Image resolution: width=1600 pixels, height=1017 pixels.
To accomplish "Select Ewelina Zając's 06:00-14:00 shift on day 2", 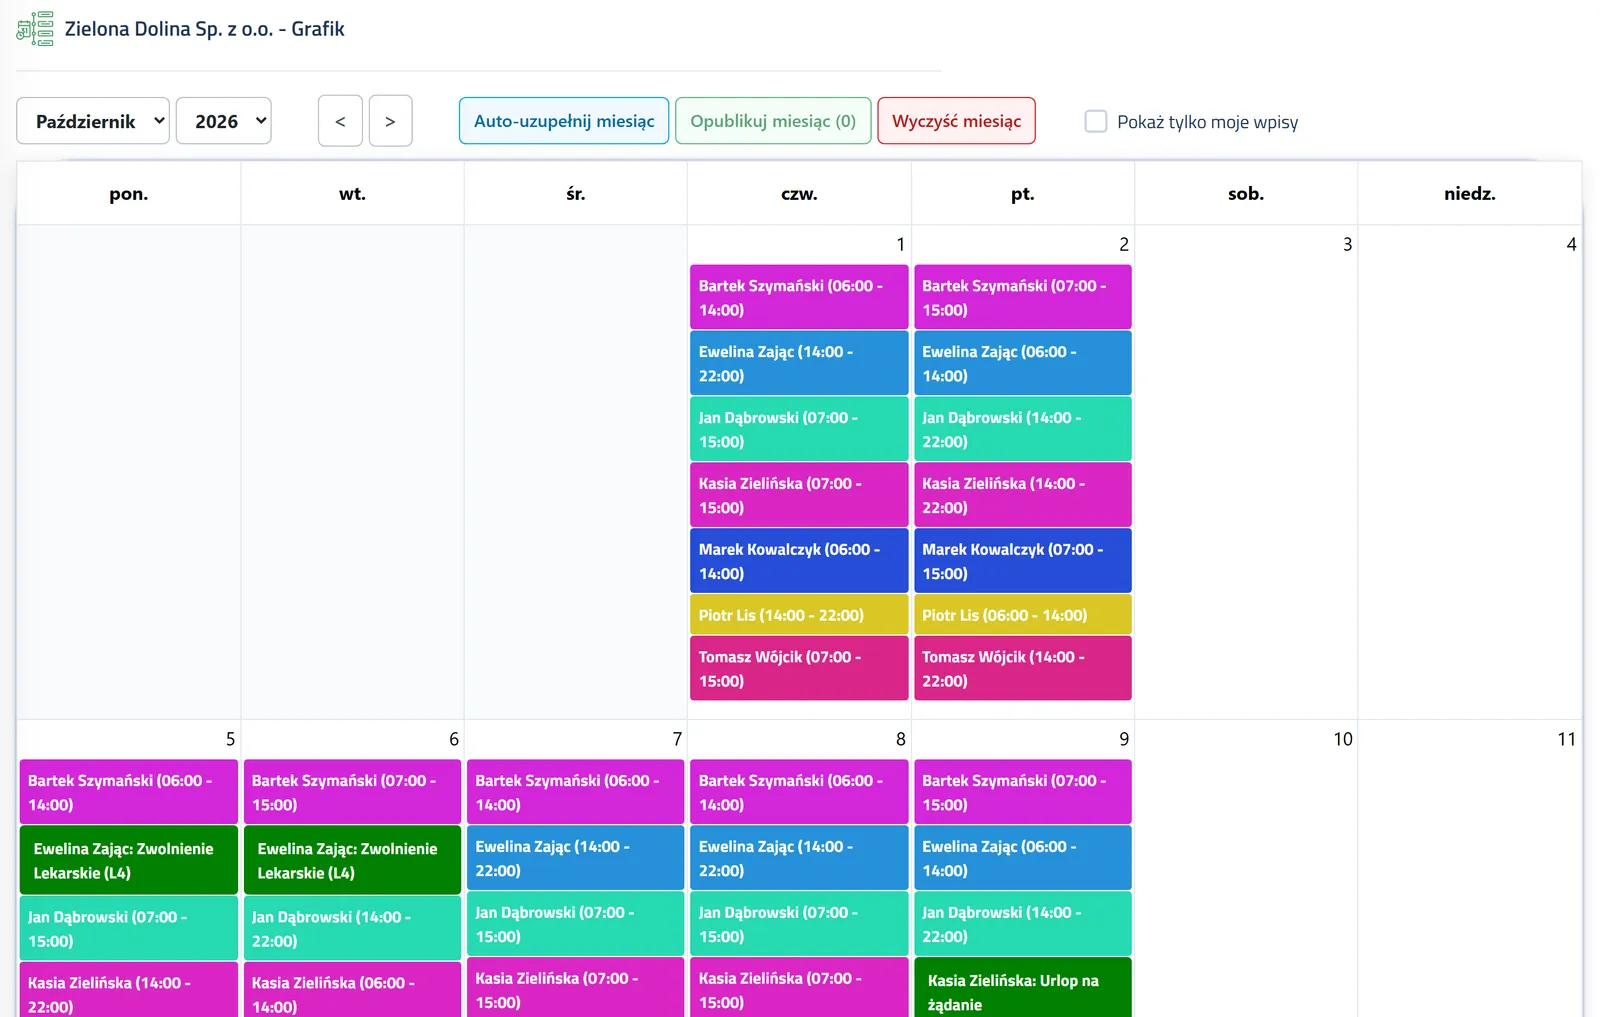I will [x=1023, y=363].
